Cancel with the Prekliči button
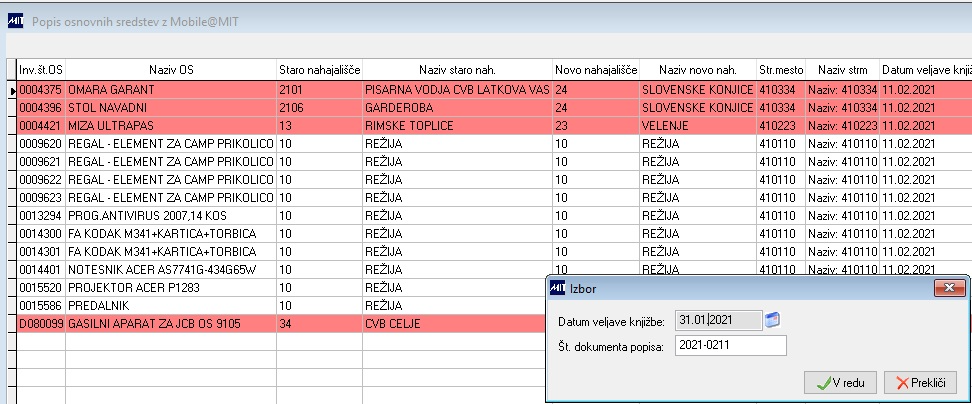This screenshot has width=972, height=404. (920, 383)
